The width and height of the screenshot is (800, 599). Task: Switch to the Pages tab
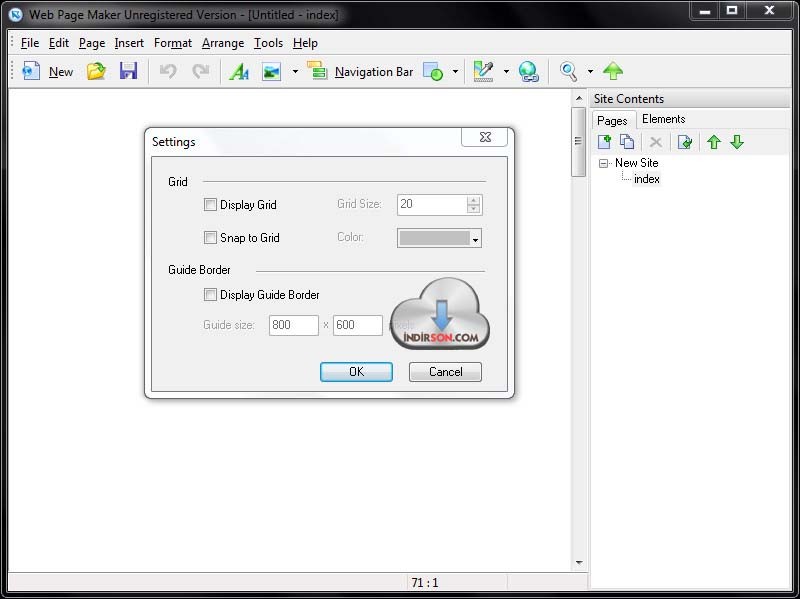pos(612,120)
